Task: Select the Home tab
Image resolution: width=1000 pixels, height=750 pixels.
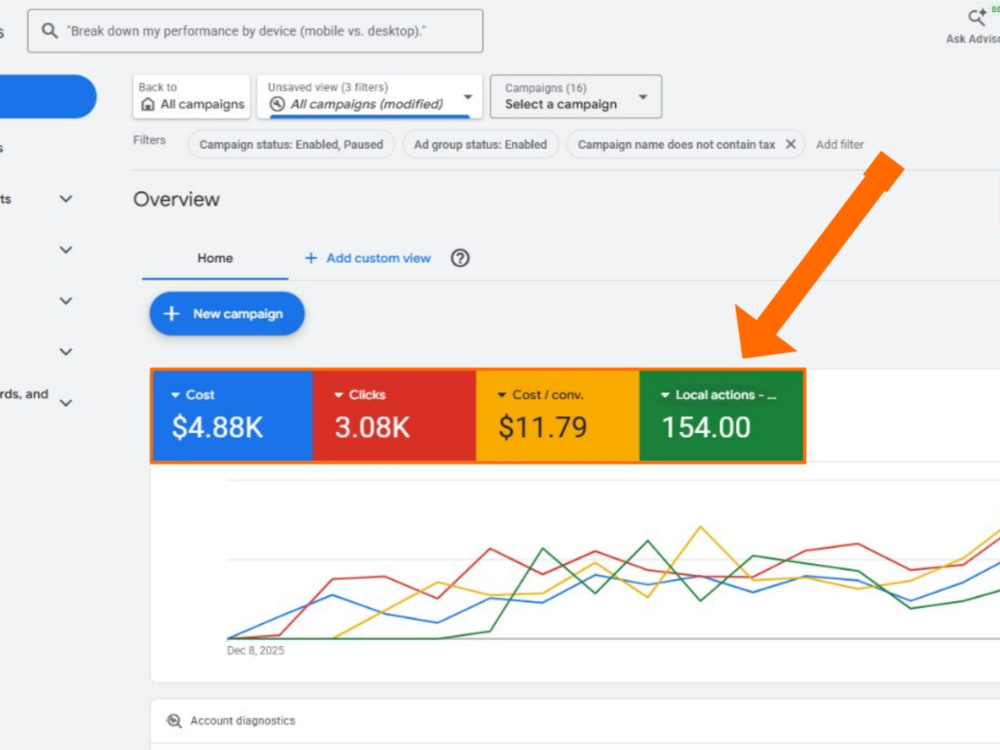Action: point(215,258)
